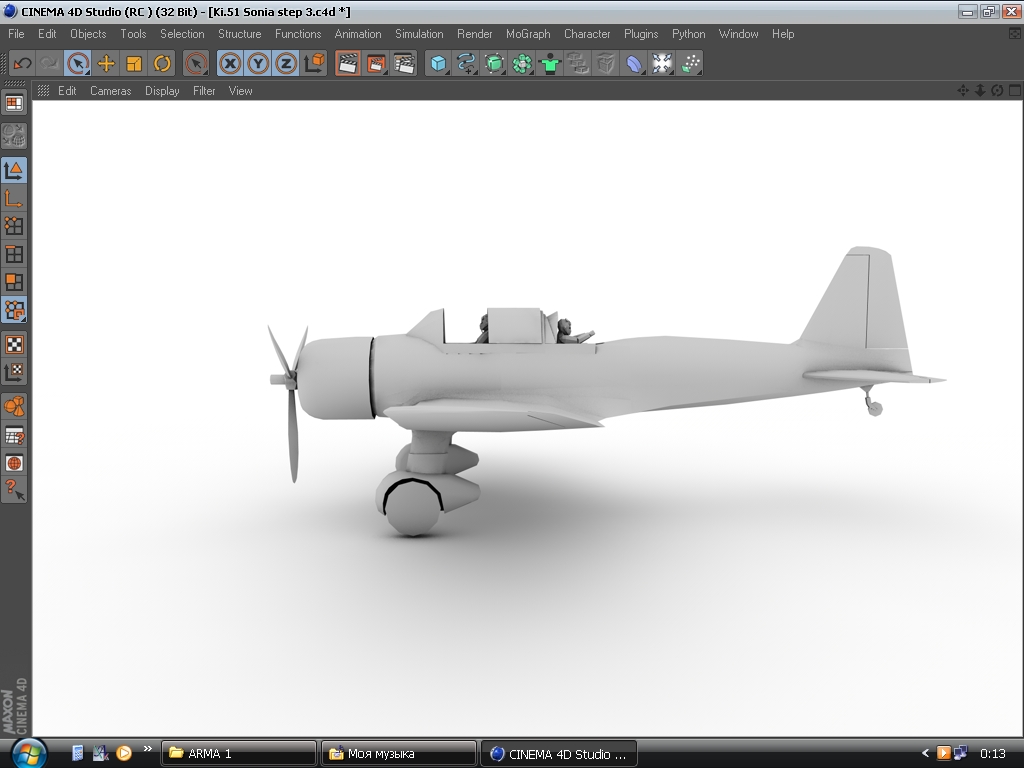The height and width of the screenshot is (768, 1024).
Task: Open the Cameras viewport dropdown
Action: tap(110, 91)
